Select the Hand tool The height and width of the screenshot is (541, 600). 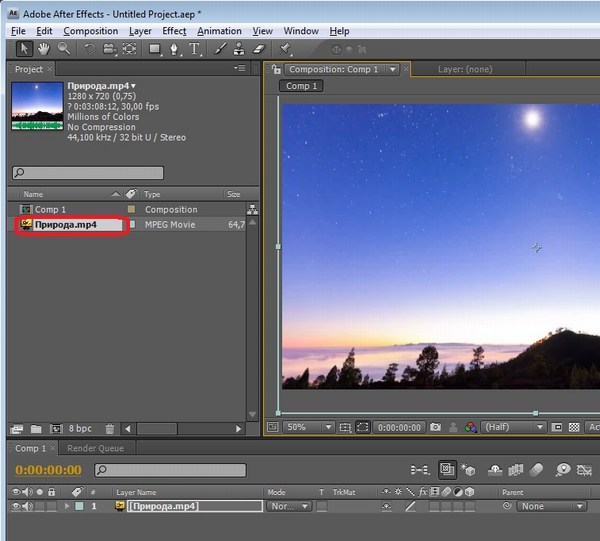pyautogui.click(x=45, y=48)
